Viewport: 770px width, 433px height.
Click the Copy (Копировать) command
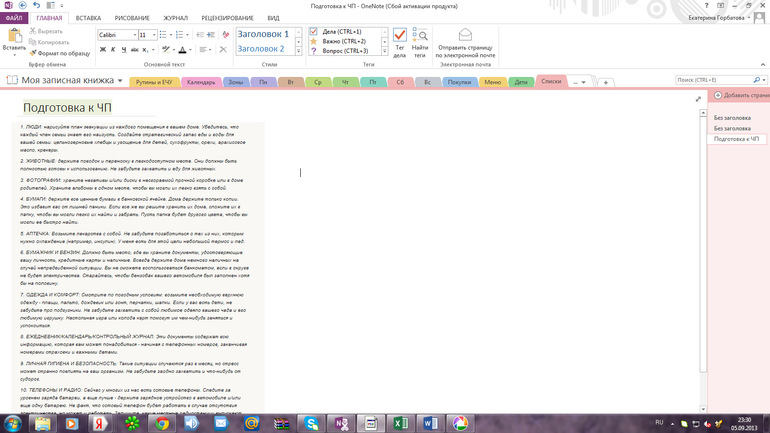tap(49, 42)
